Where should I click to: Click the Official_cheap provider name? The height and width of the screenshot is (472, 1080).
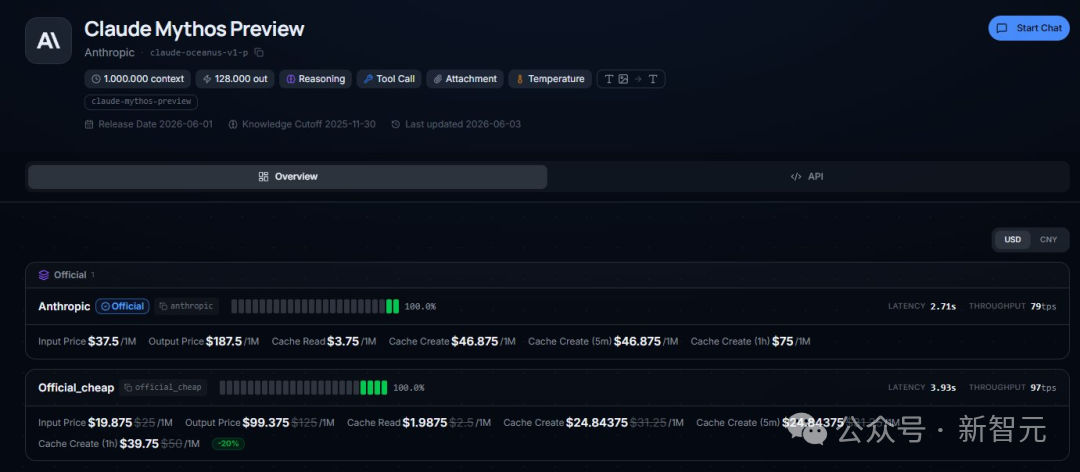pyautogui.click(x=76, y=387)
